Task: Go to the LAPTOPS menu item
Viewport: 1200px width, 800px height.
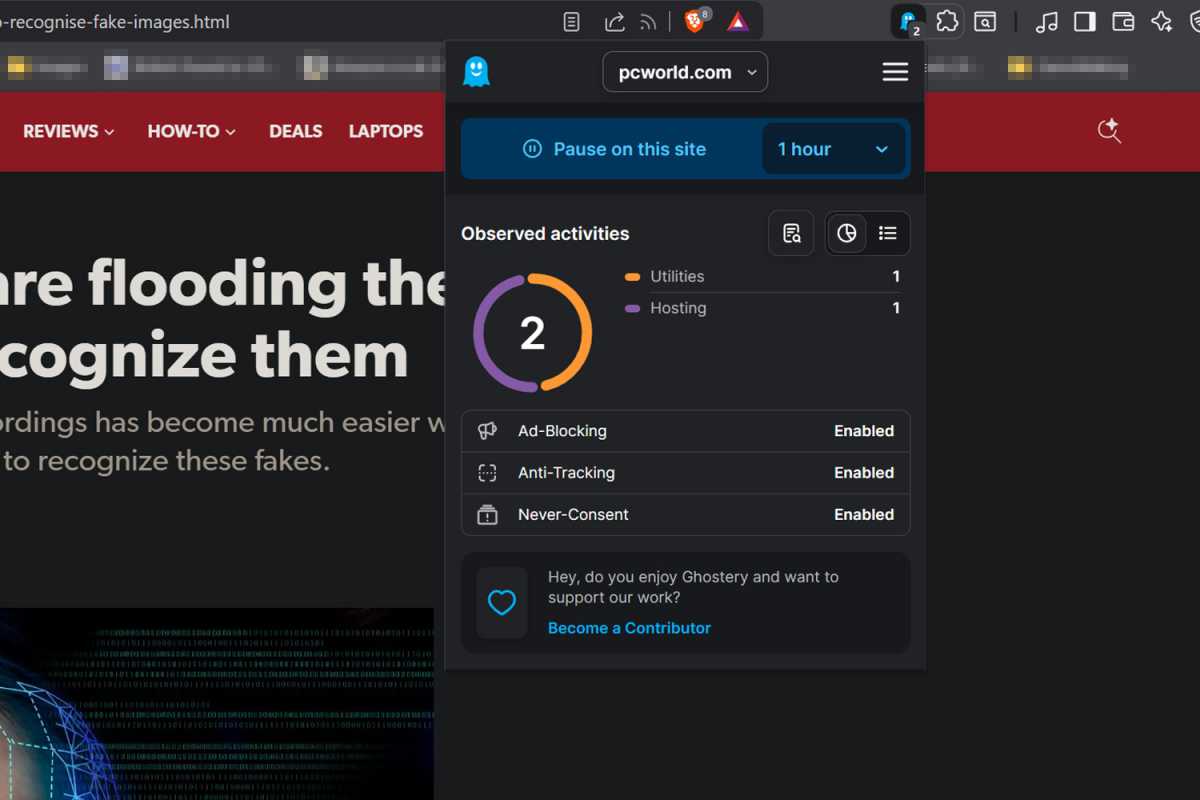Action: 385,131
